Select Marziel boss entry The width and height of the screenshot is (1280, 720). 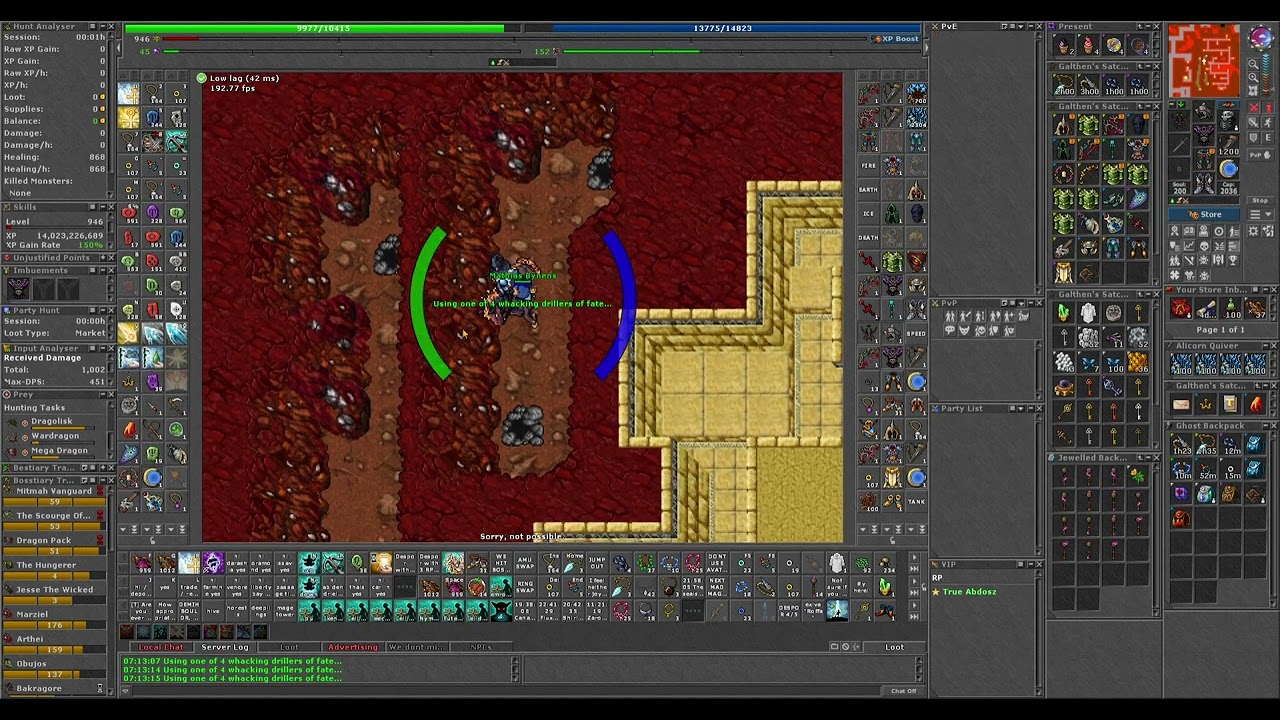54,618
